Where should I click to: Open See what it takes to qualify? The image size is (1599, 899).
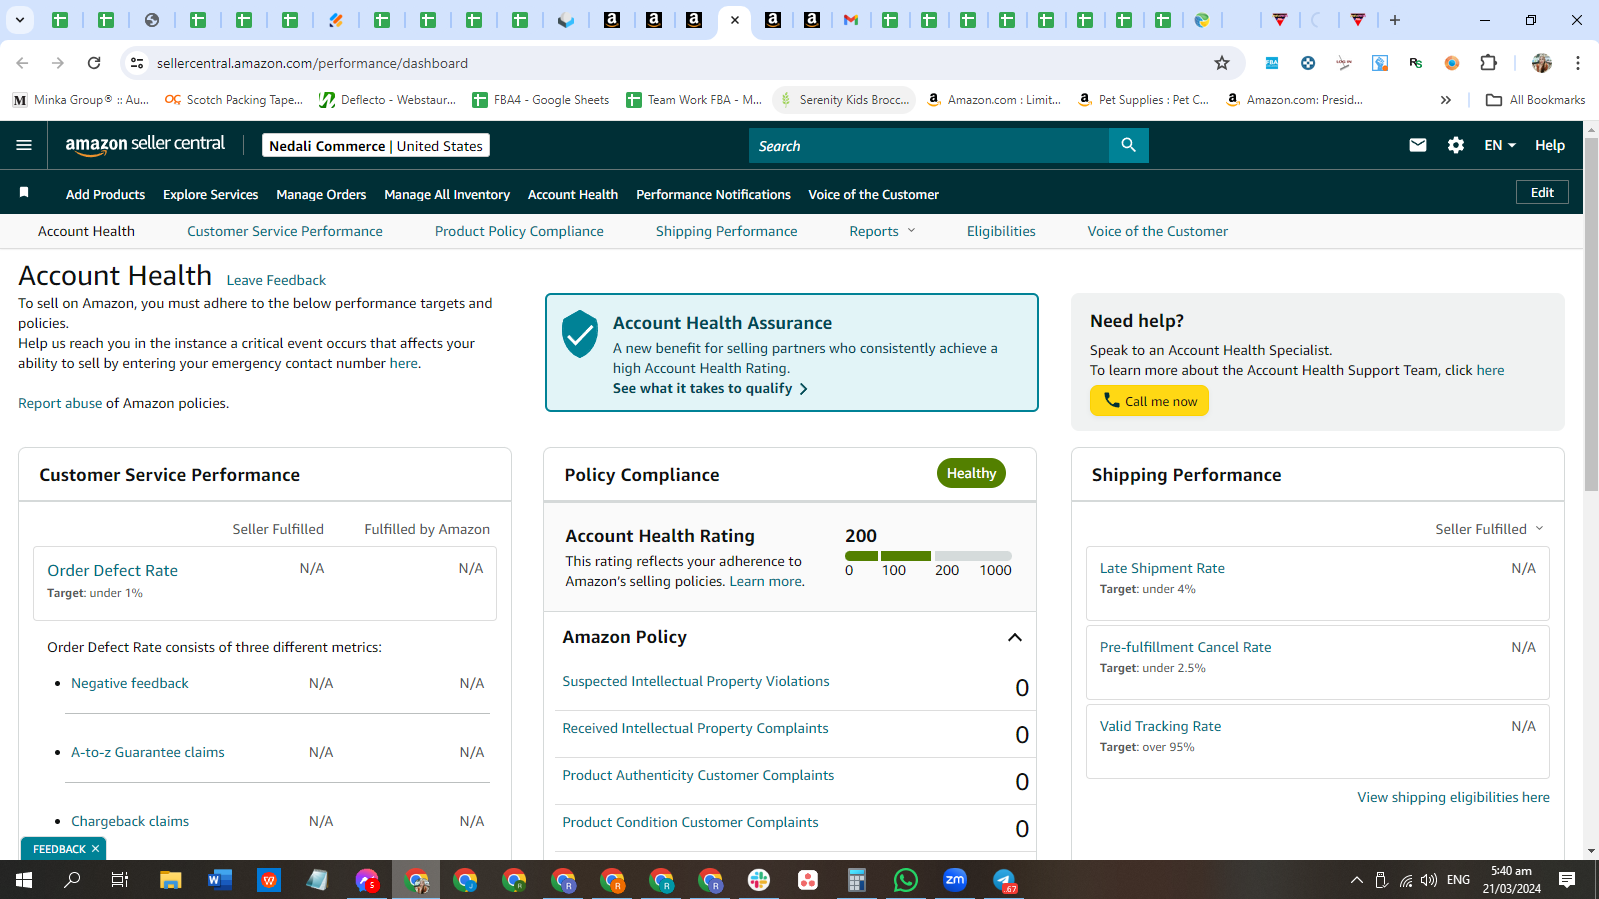pyautogui.click(x=710, y=388)
